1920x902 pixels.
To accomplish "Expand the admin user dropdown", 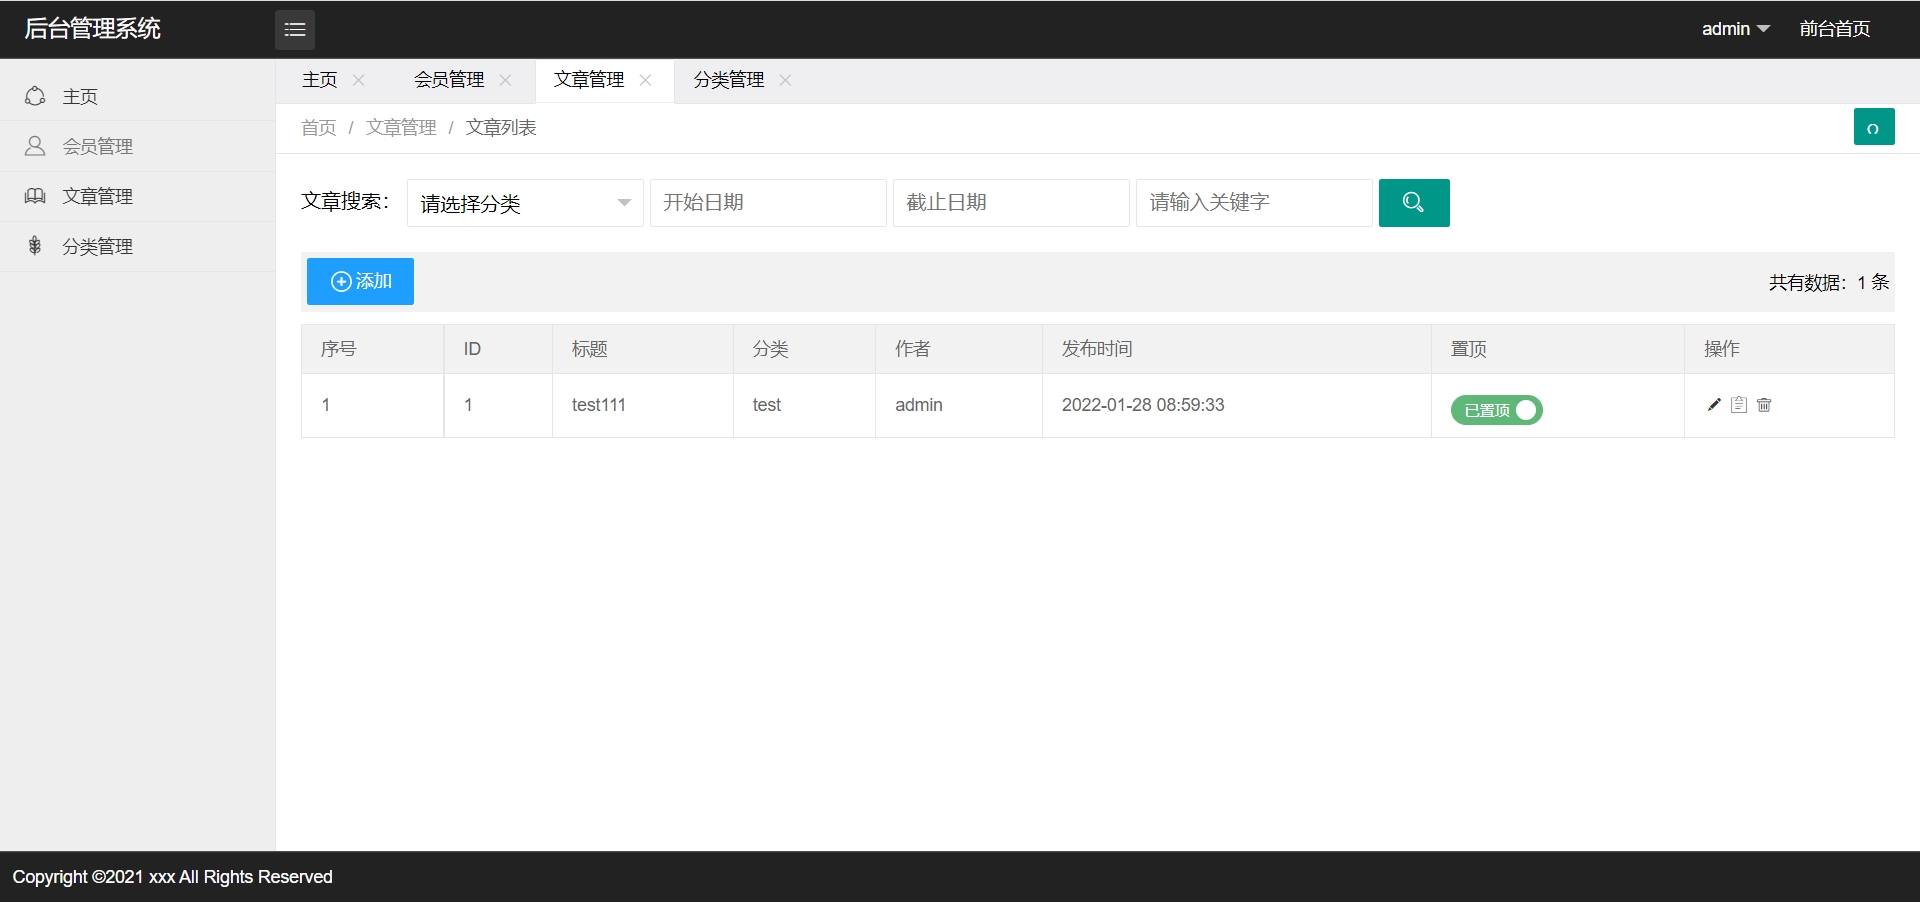I will pyautogui.click(x=1736, y=29).
